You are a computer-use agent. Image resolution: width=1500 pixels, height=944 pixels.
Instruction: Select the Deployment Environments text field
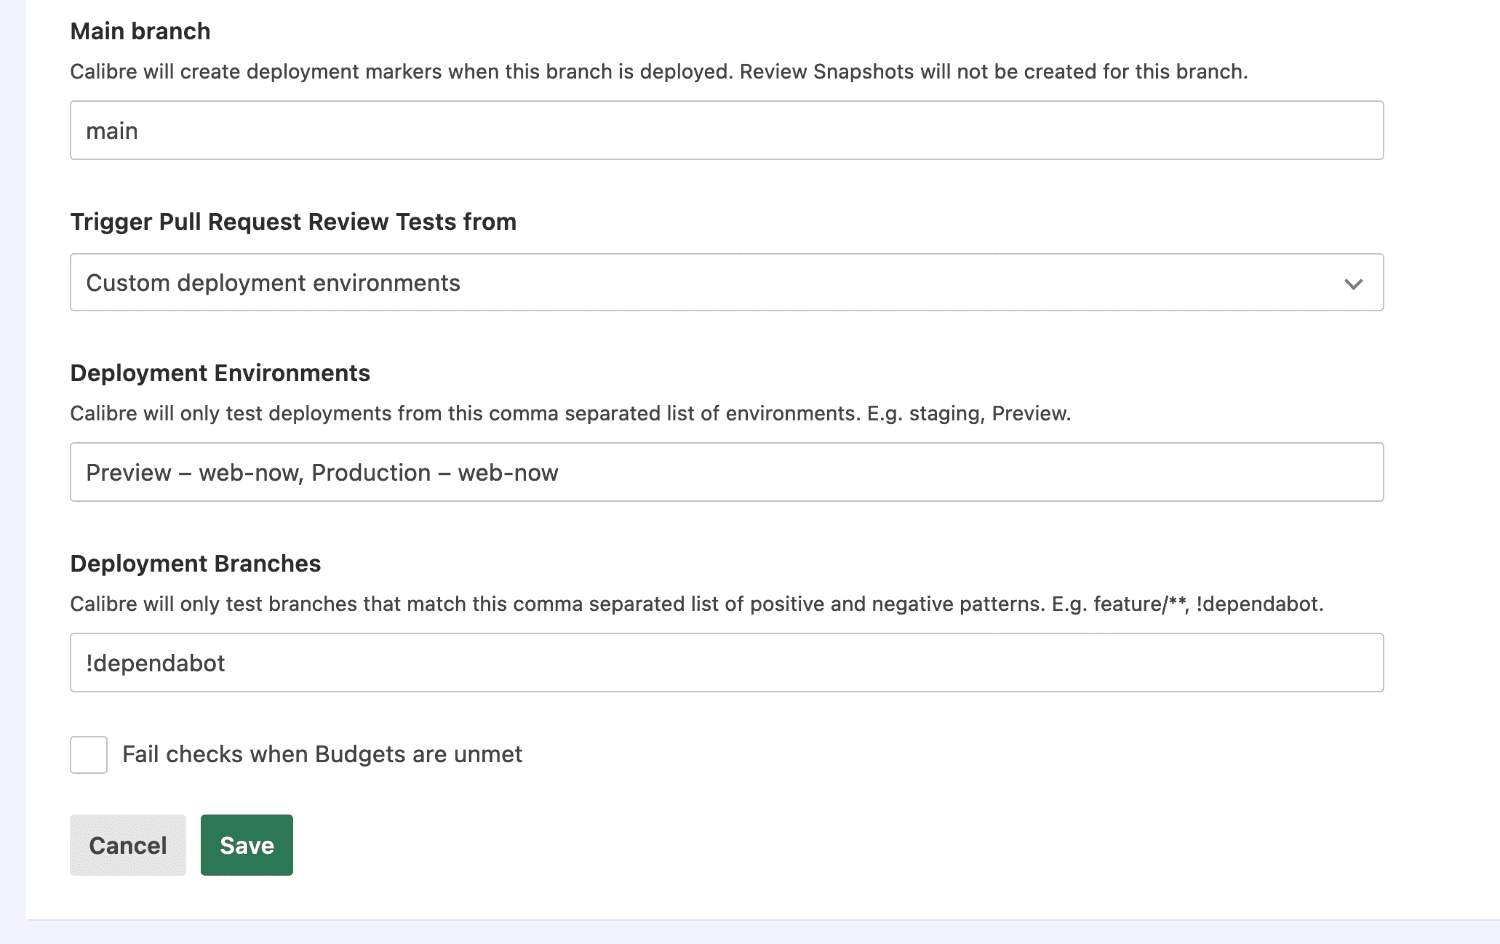click(726, 472)
